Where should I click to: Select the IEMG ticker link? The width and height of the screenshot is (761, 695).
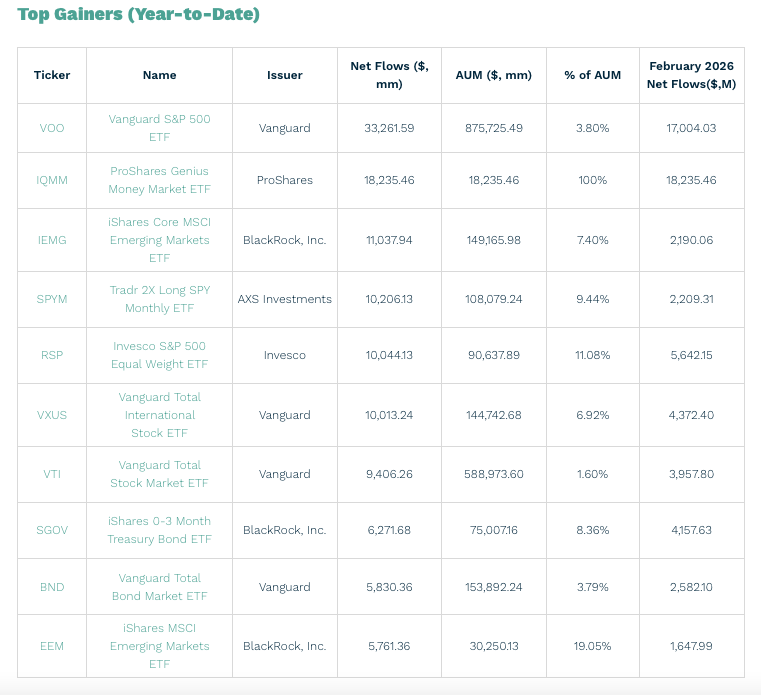click(52, 240)
